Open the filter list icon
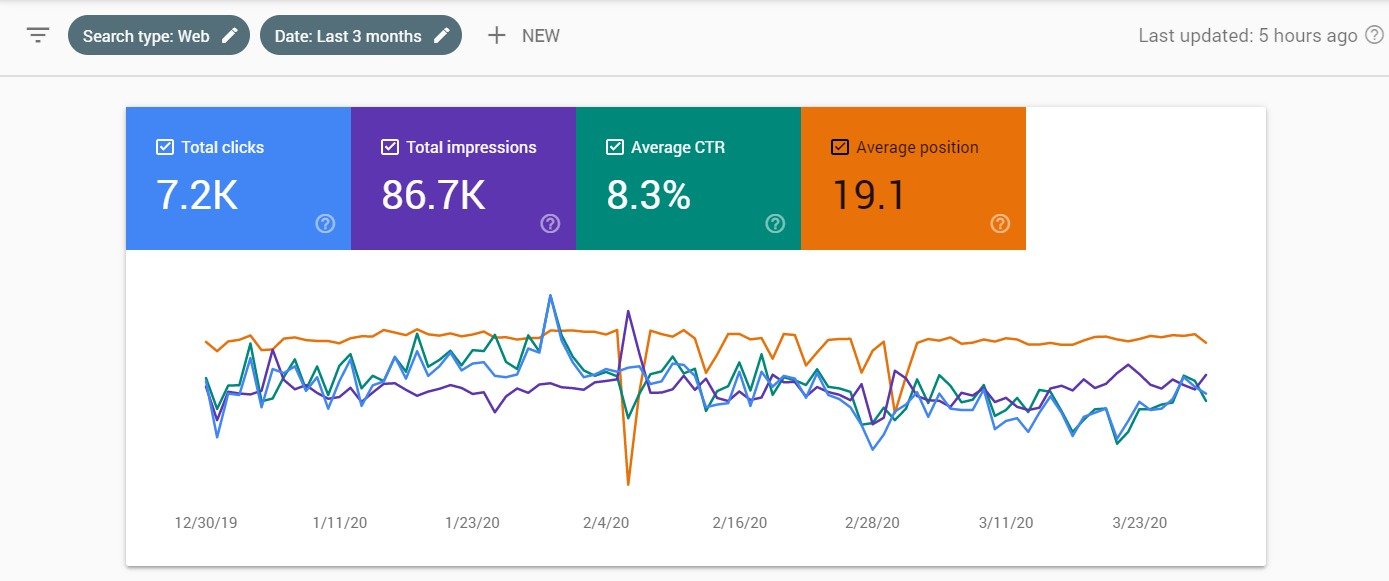 click(x=38, y=36)
